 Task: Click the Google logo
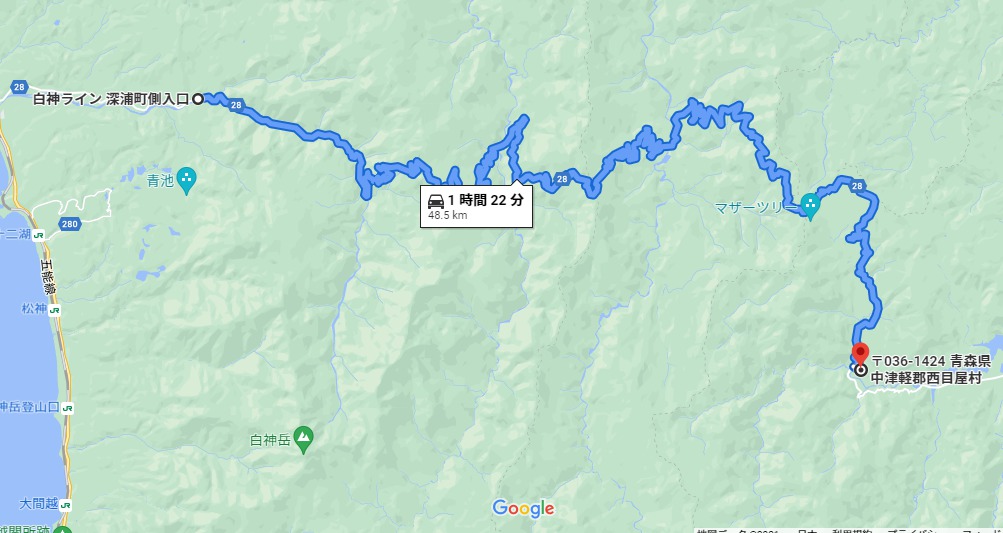pyautogui.click(x=523, y=508)
